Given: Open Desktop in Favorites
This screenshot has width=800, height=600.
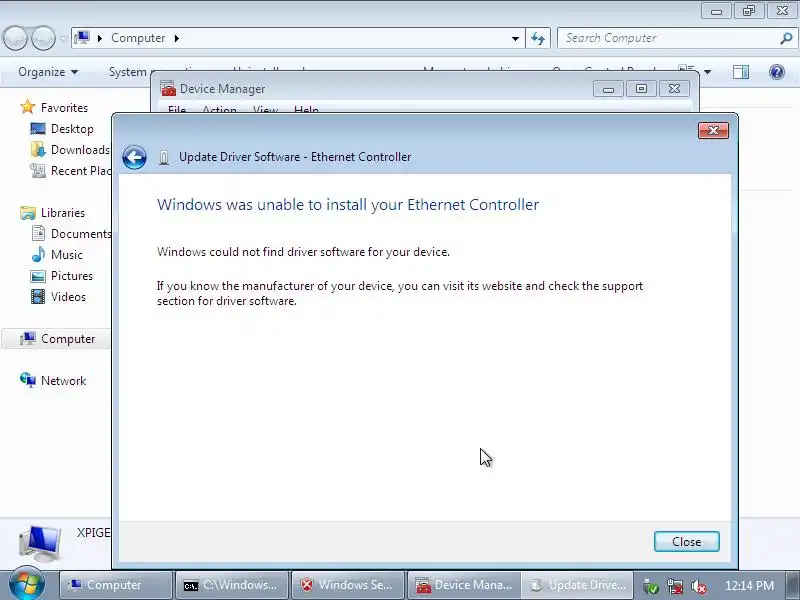Looking at the screenshot, I should click(72, 129).
